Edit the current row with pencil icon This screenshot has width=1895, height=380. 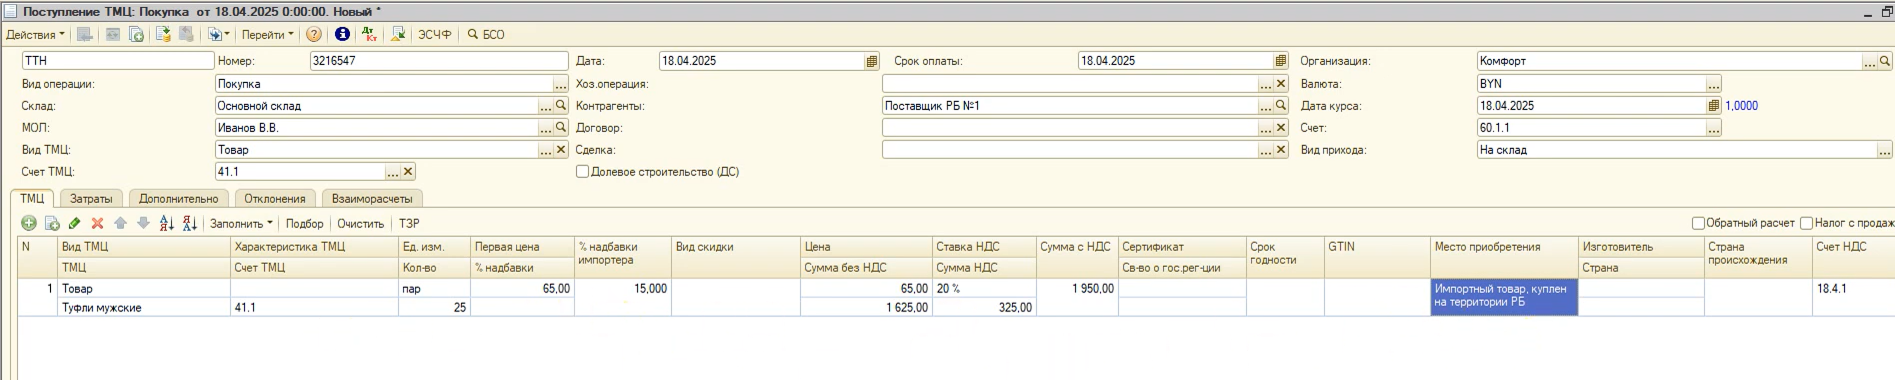pos(75,223)
